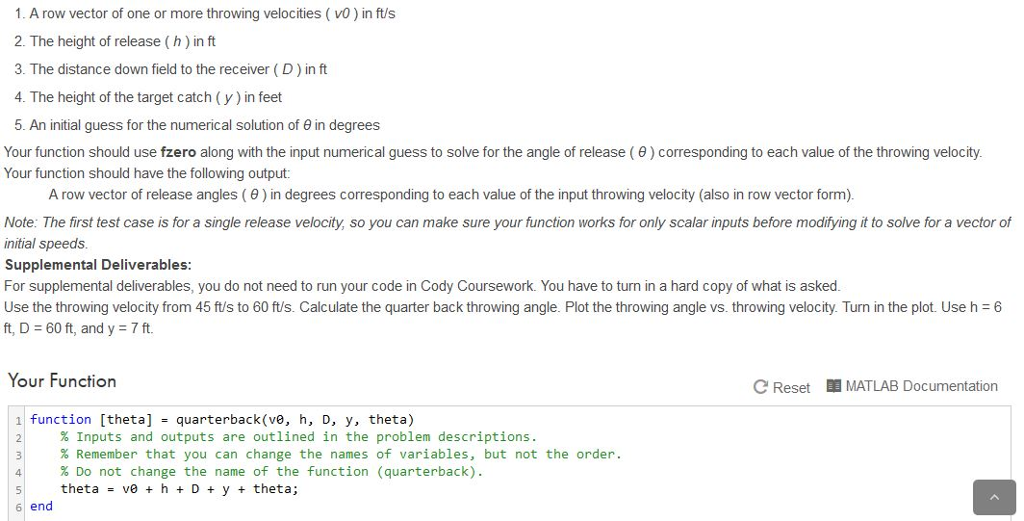Click the bold 'fzero' word
This screenshot has width=1024, height=521.
pos(179,153)
